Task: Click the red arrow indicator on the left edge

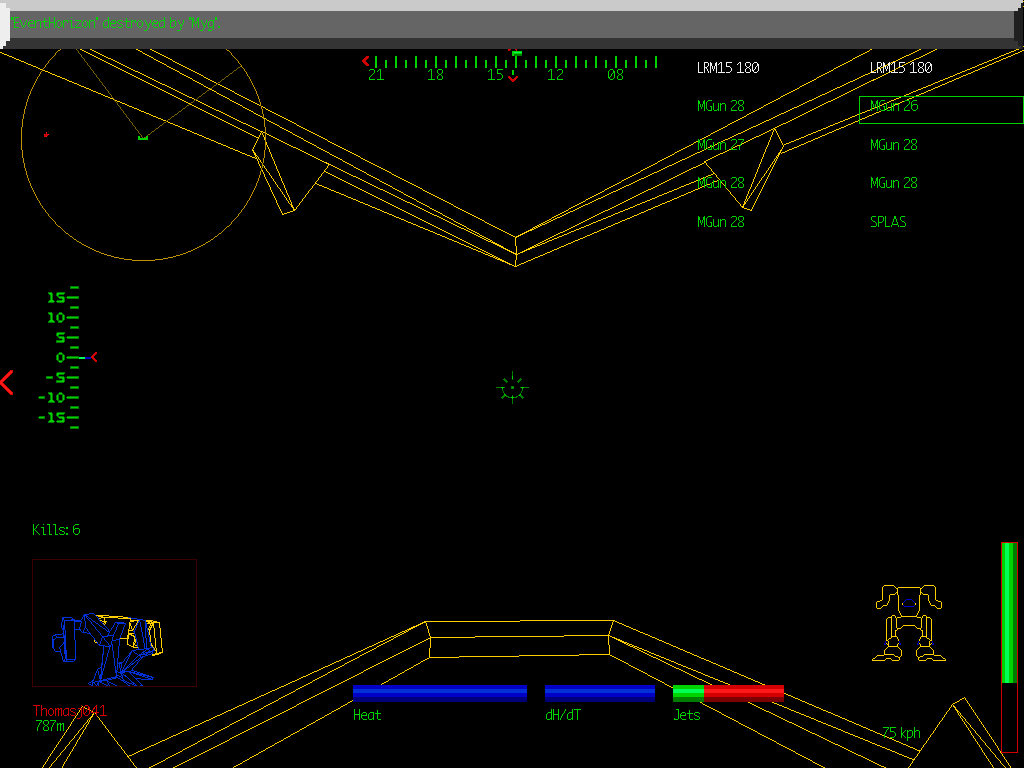Action: tap(8, 382)
